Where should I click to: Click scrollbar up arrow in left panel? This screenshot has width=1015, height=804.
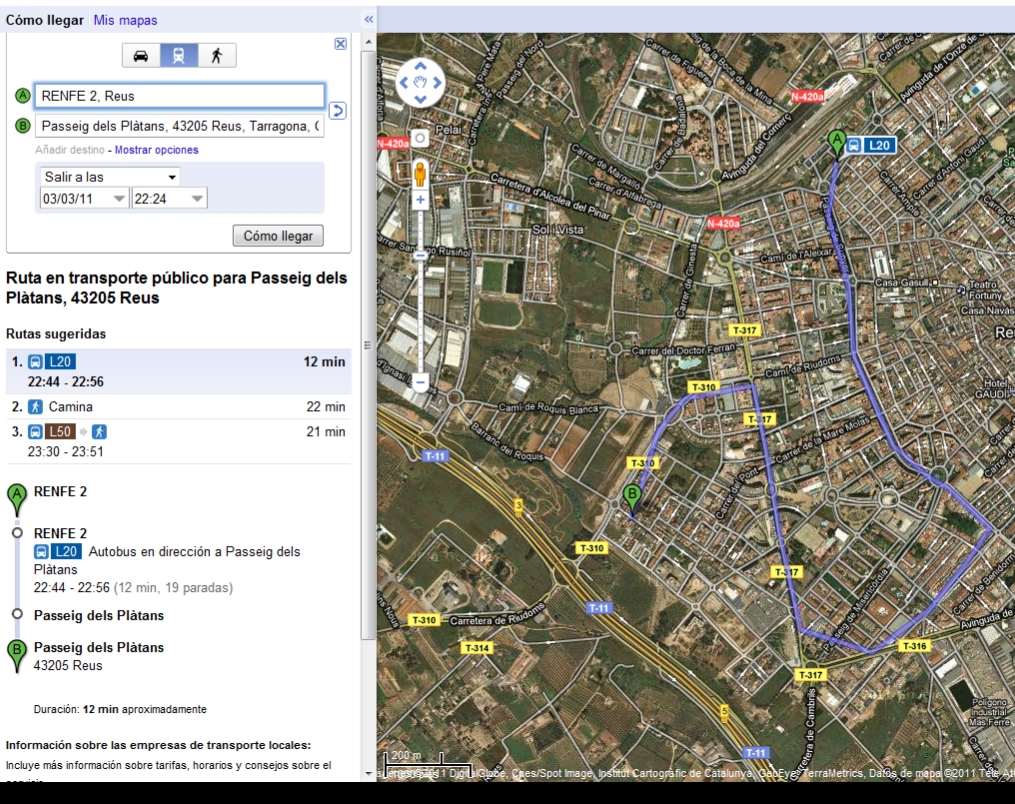coord(368,42)
